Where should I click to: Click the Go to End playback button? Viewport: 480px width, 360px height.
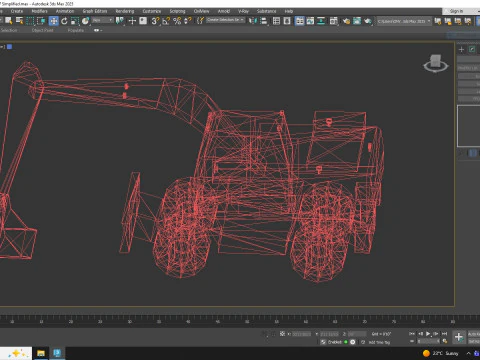click(x=444, y=334)
